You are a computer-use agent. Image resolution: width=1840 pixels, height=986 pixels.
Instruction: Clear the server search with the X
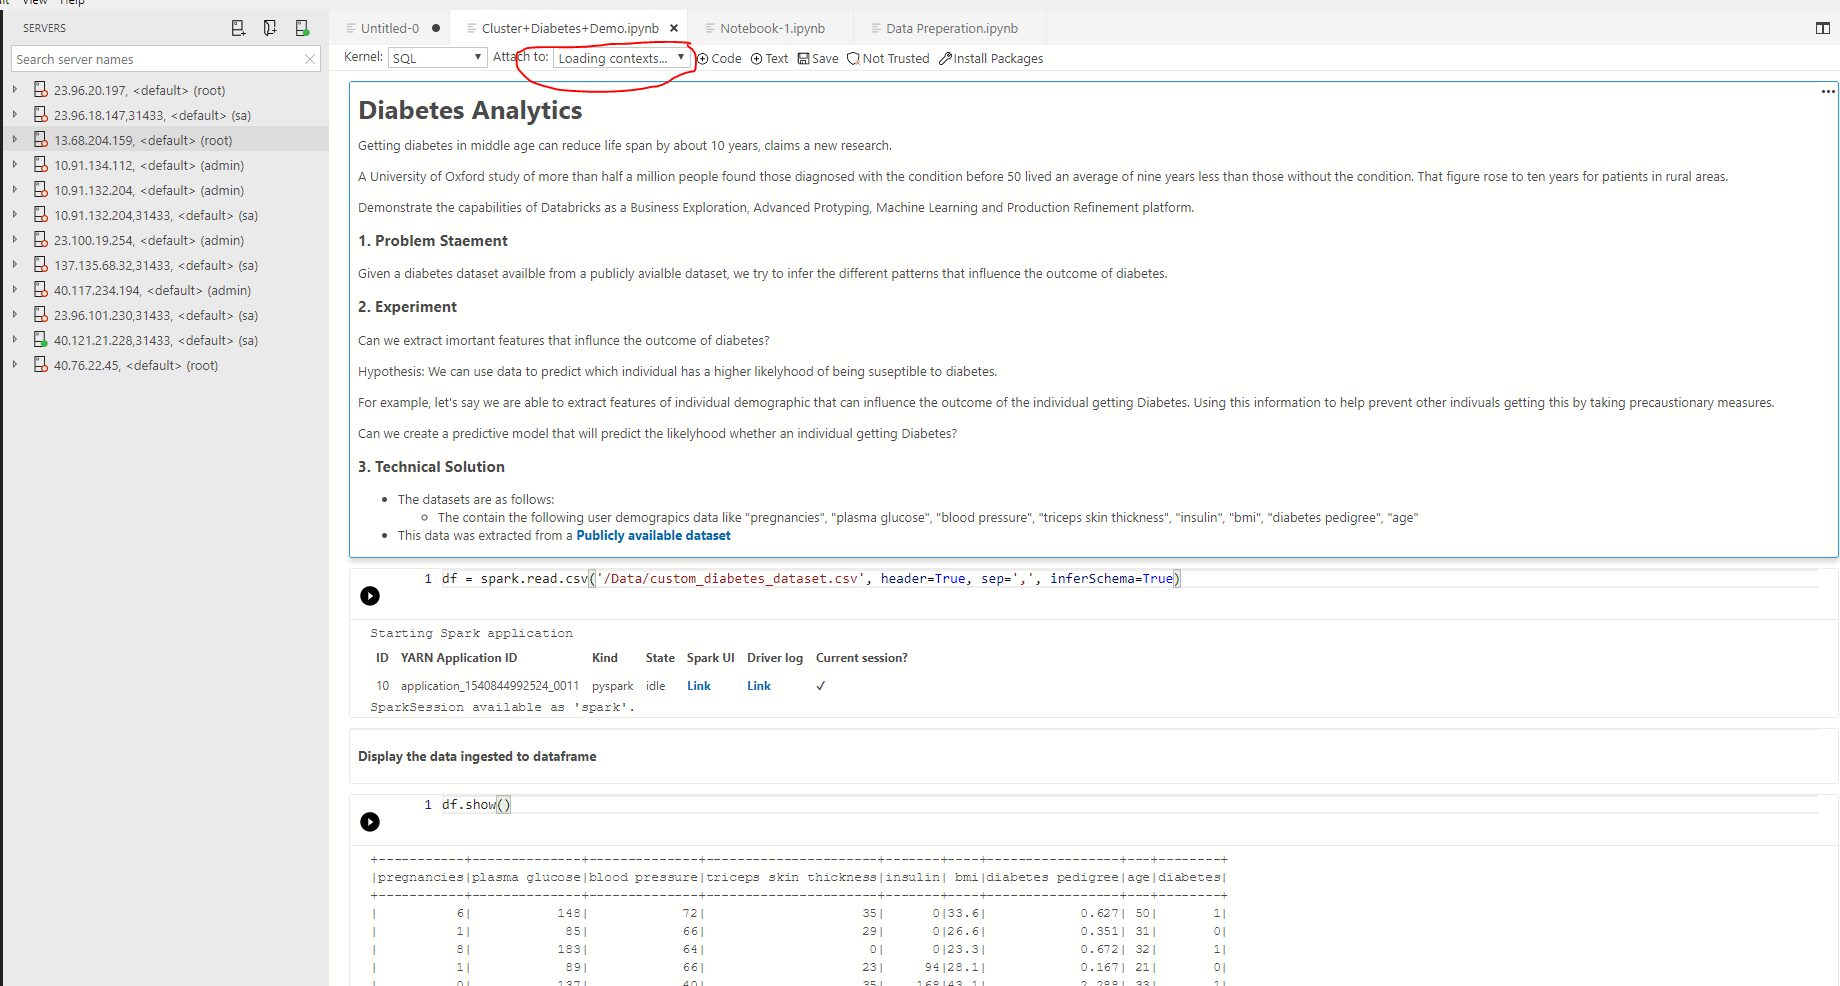(x=310, y=59)
